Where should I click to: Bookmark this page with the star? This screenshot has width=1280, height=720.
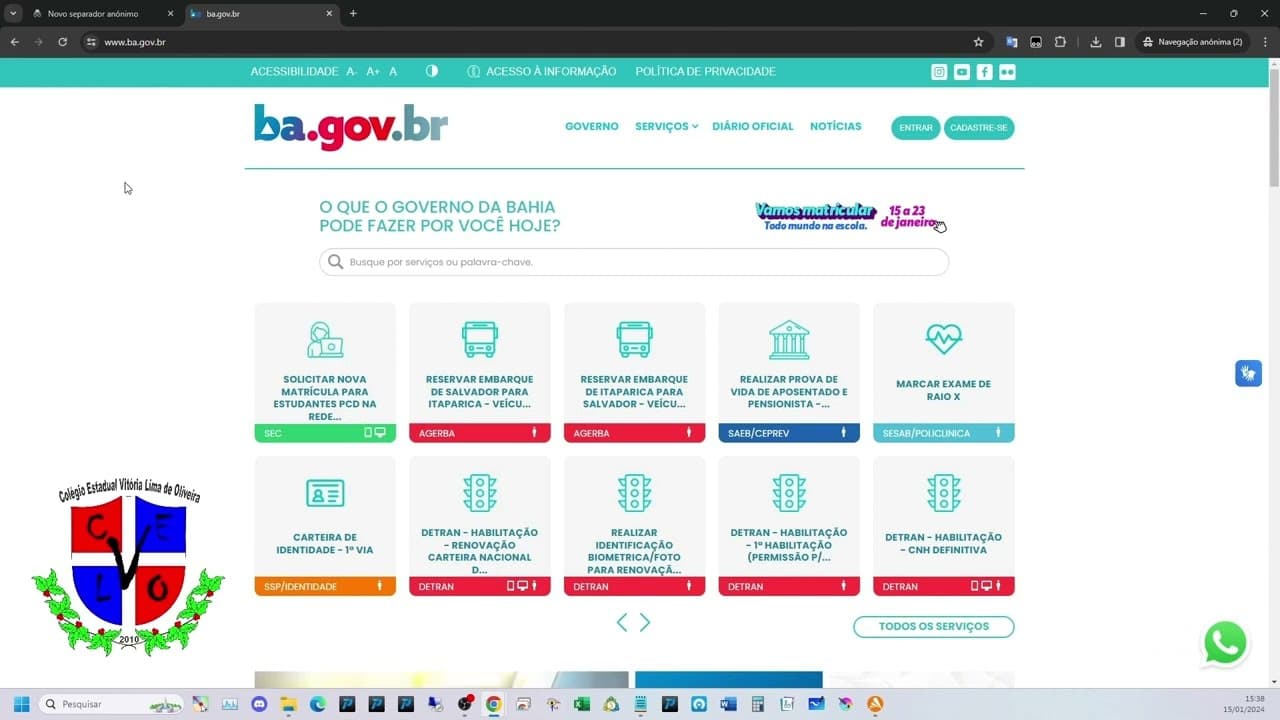point(979,42)
